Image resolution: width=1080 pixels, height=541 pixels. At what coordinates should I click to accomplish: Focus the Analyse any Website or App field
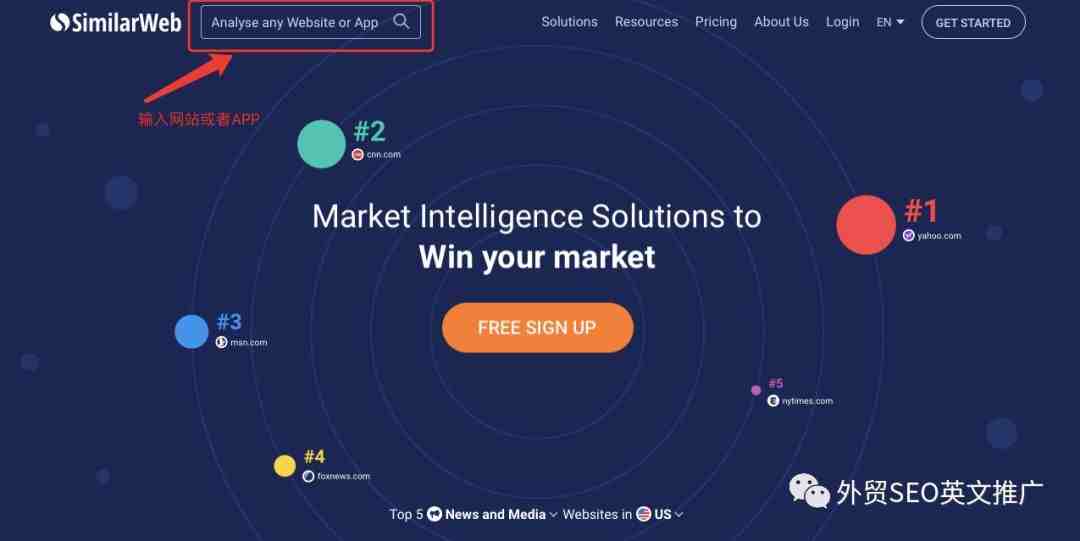(311, 22)
